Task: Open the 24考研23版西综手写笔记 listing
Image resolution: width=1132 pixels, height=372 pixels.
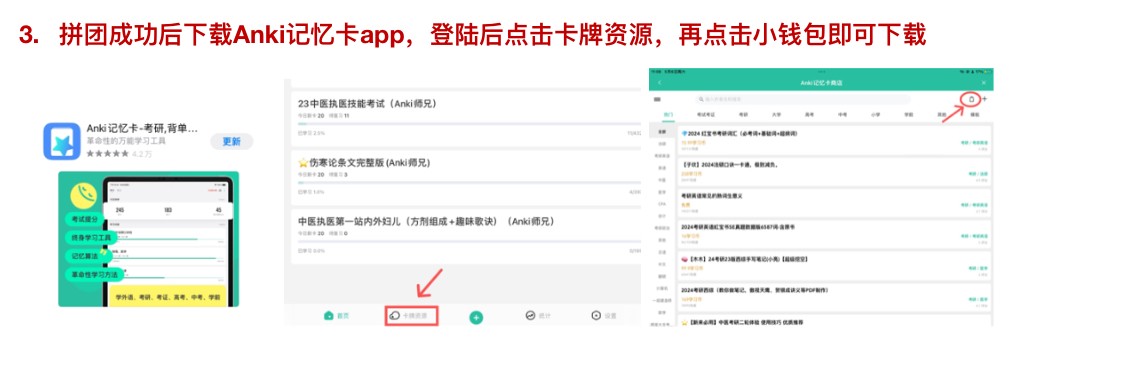Action: click(x=835, y=265)
